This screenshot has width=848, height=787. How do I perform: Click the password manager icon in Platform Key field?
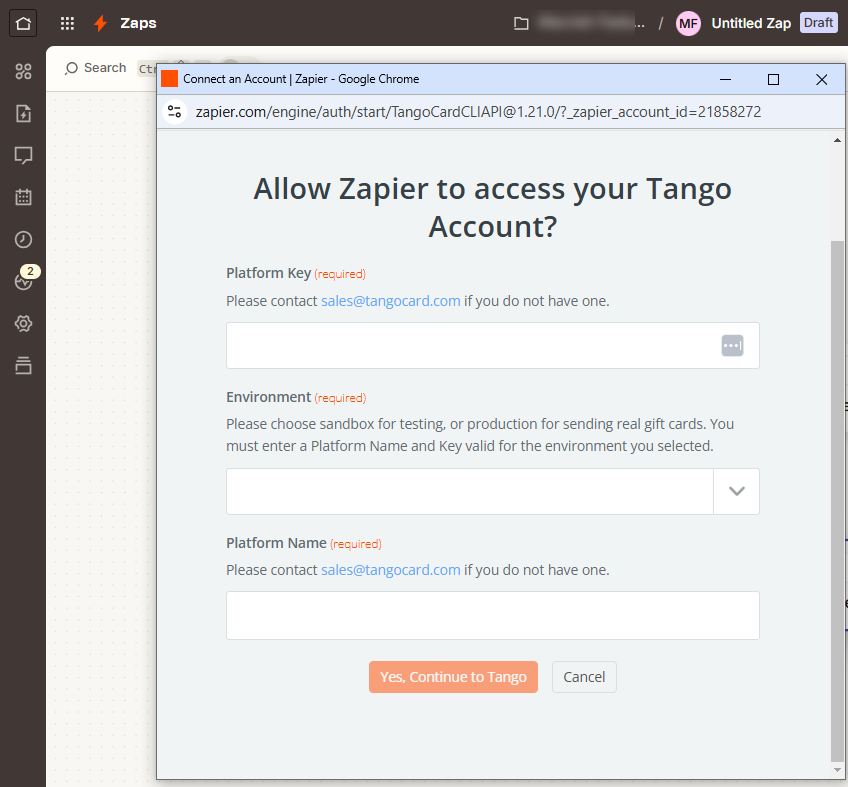732,346
